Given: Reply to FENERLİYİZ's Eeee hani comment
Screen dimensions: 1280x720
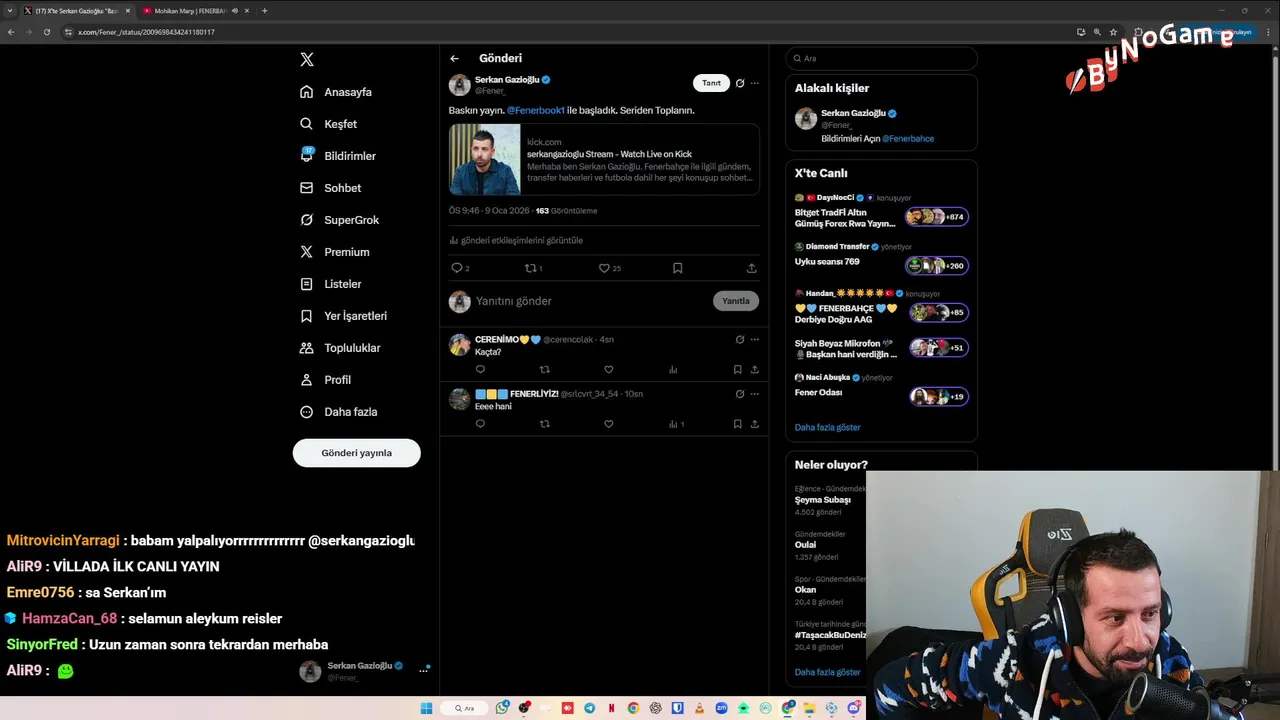Looking at the screenshot, I should click(x=480, y=424).
